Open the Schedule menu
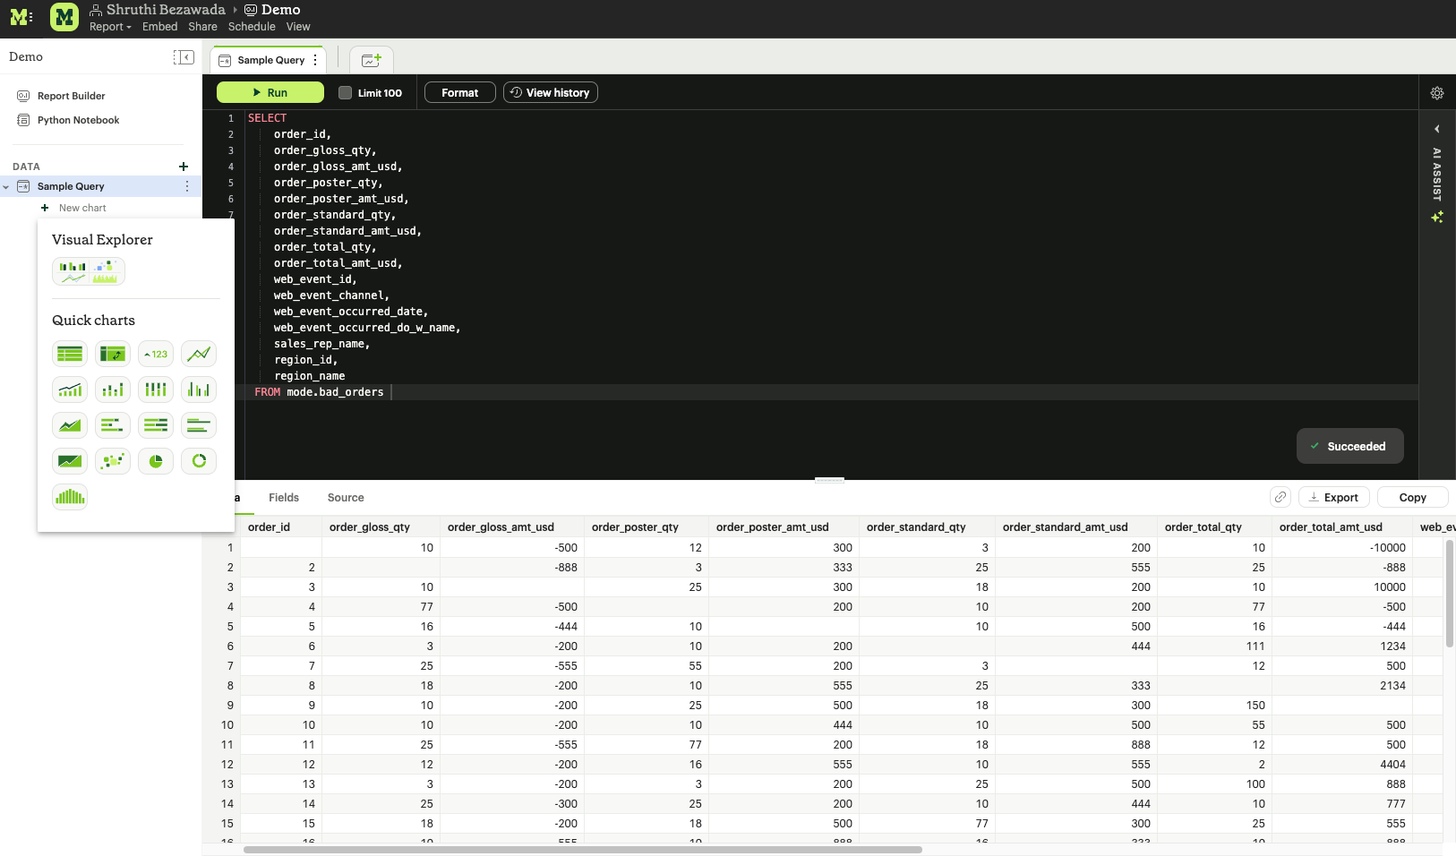1456x856 pixels. point(251,27)
